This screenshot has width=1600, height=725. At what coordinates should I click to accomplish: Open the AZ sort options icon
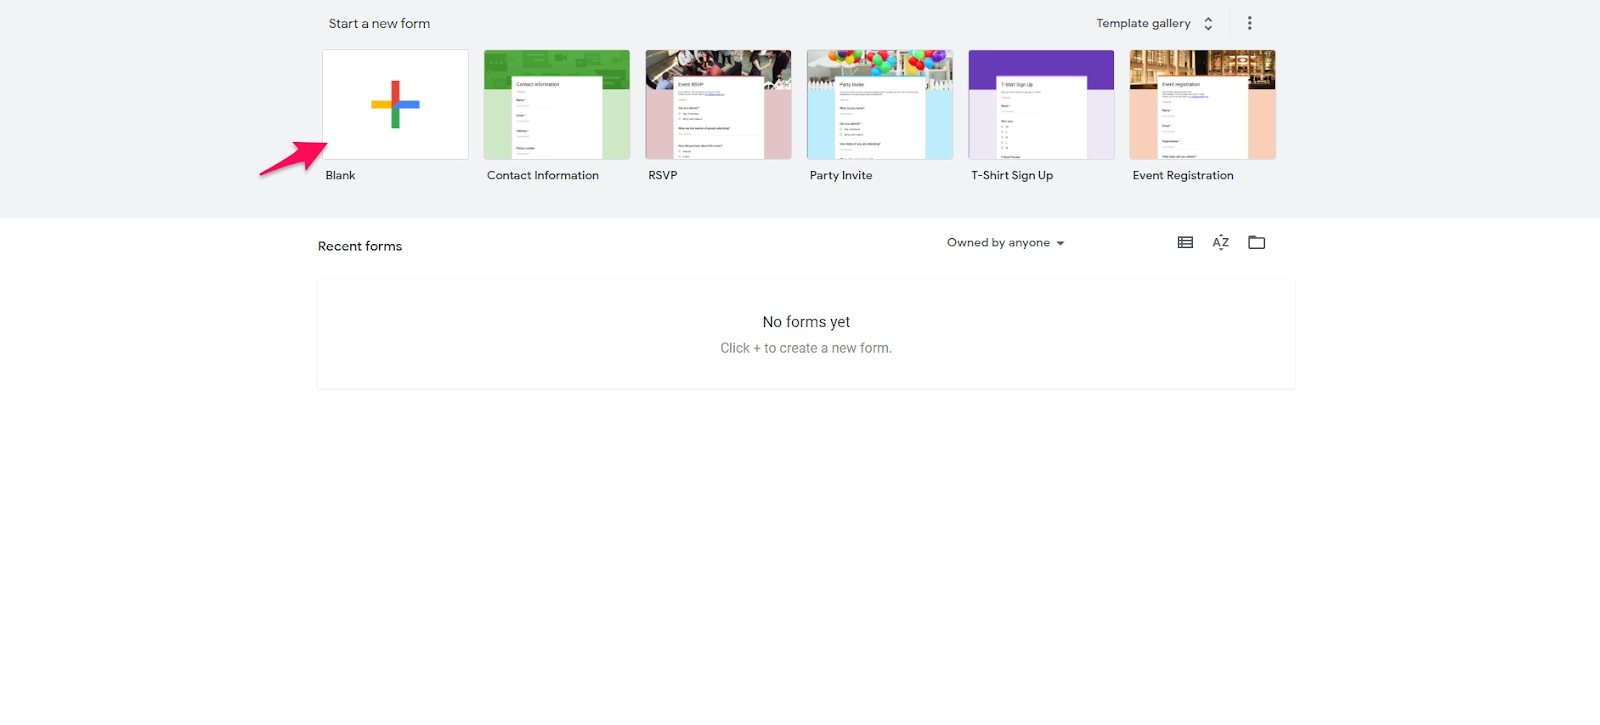(x=1221, y=242)
